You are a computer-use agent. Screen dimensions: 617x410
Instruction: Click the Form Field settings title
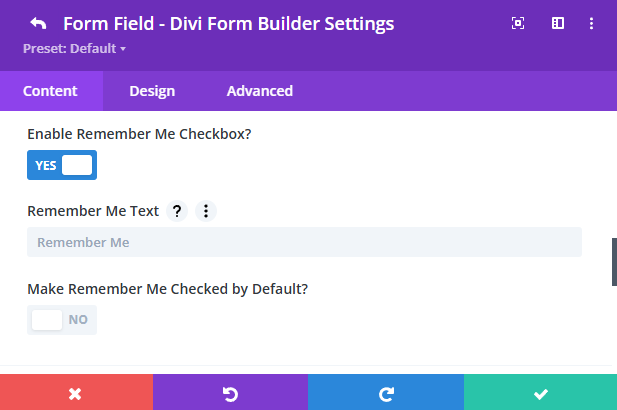(228, 23)
